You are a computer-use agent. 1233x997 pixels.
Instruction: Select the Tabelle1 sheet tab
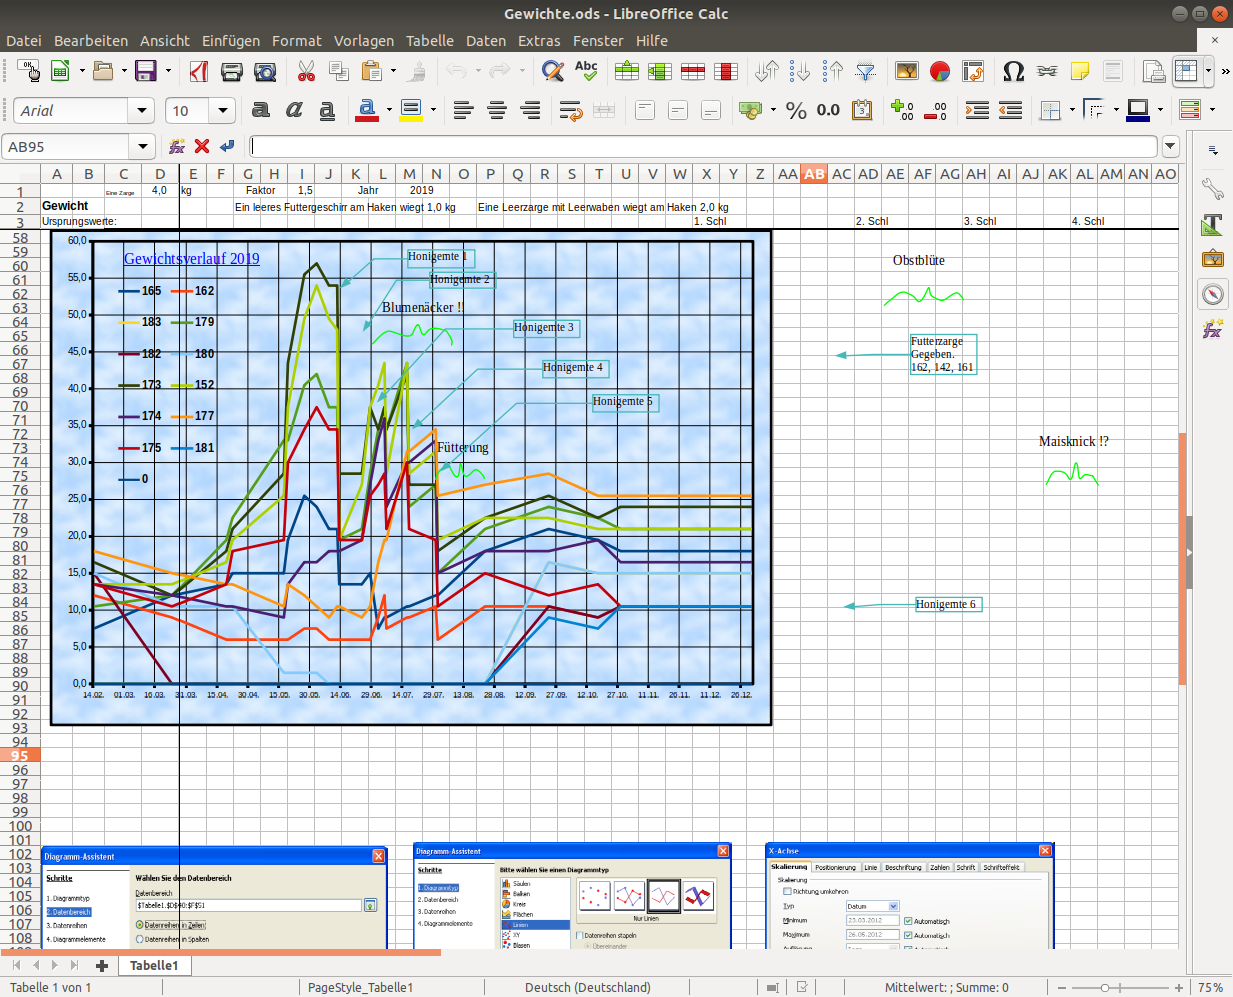154,965
